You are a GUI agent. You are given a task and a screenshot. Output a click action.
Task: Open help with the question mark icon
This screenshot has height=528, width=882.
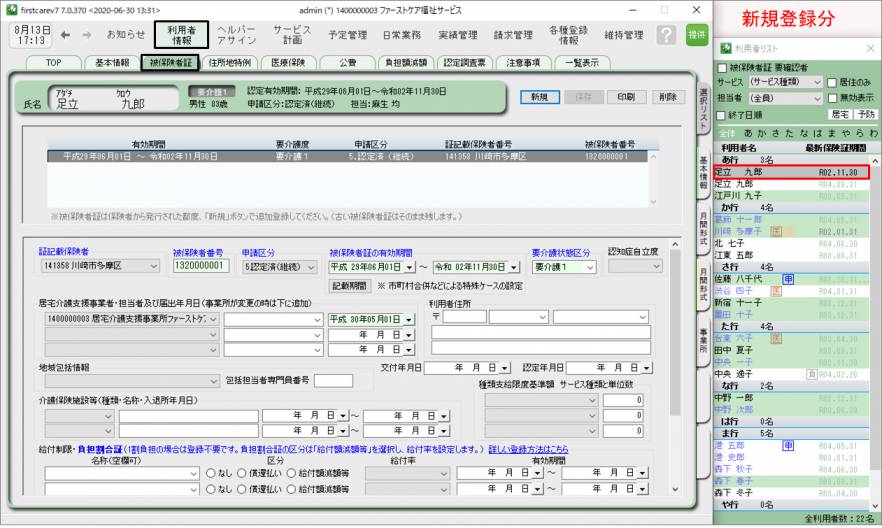[x=667, y=35]
